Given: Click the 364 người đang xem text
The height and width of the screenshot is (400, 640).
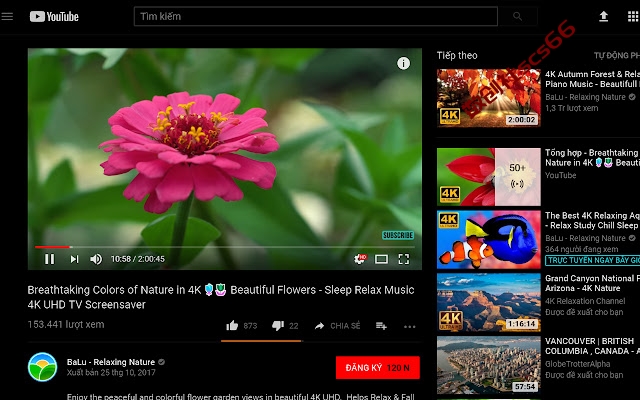Looking at the screenshot, I should point(581,249).
